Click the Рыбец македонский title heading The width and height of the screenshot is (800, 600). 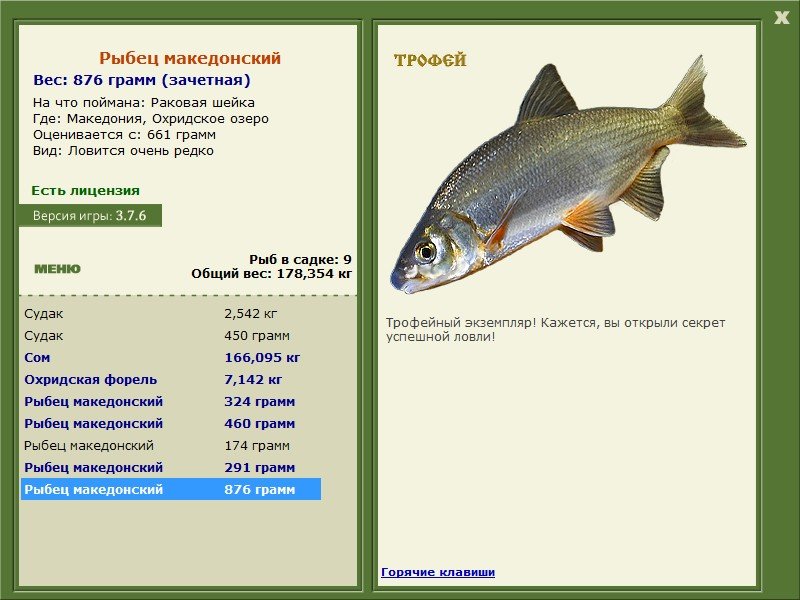tap(190, 58)
